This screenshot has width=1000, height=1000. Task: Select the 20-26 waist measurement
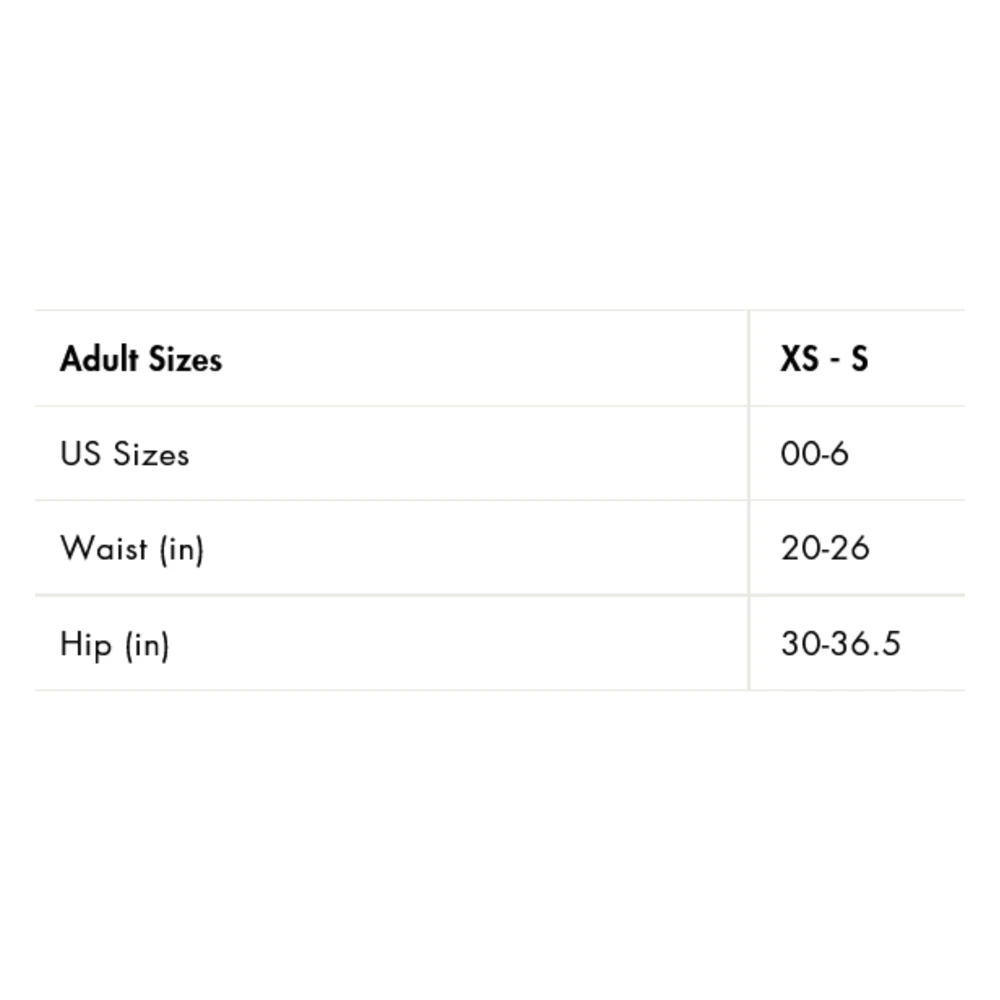(x=825, y=548)
